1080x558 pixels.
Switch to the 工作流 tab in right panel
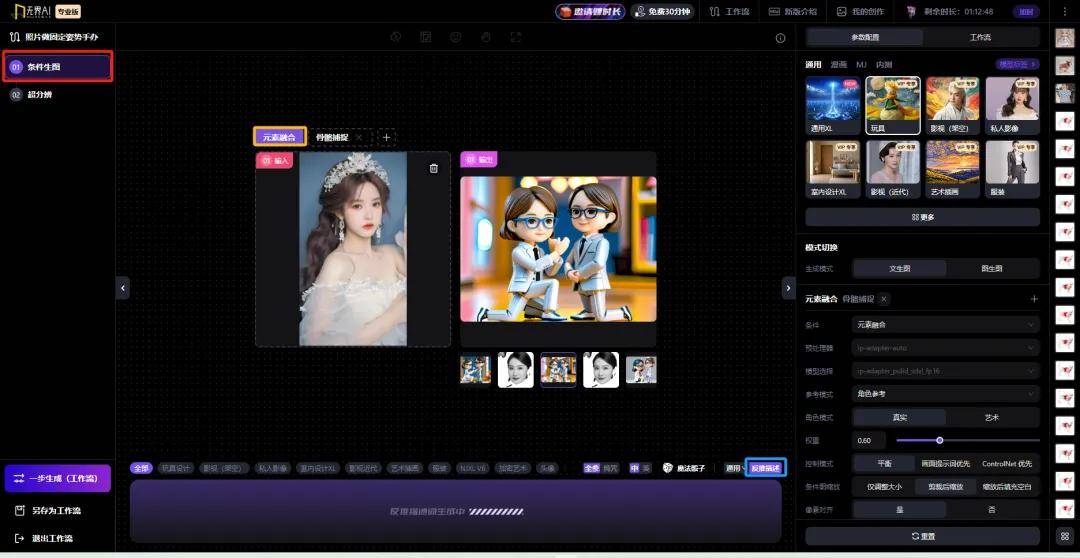[980, 37]
